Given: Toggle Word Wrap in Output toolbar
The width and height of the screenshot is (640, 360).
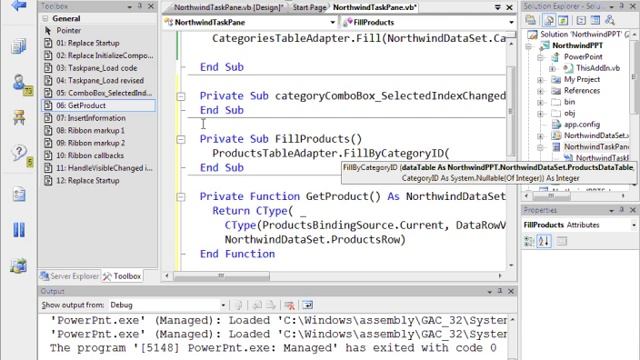Looking at the screenshot, I should coord(307,305).
